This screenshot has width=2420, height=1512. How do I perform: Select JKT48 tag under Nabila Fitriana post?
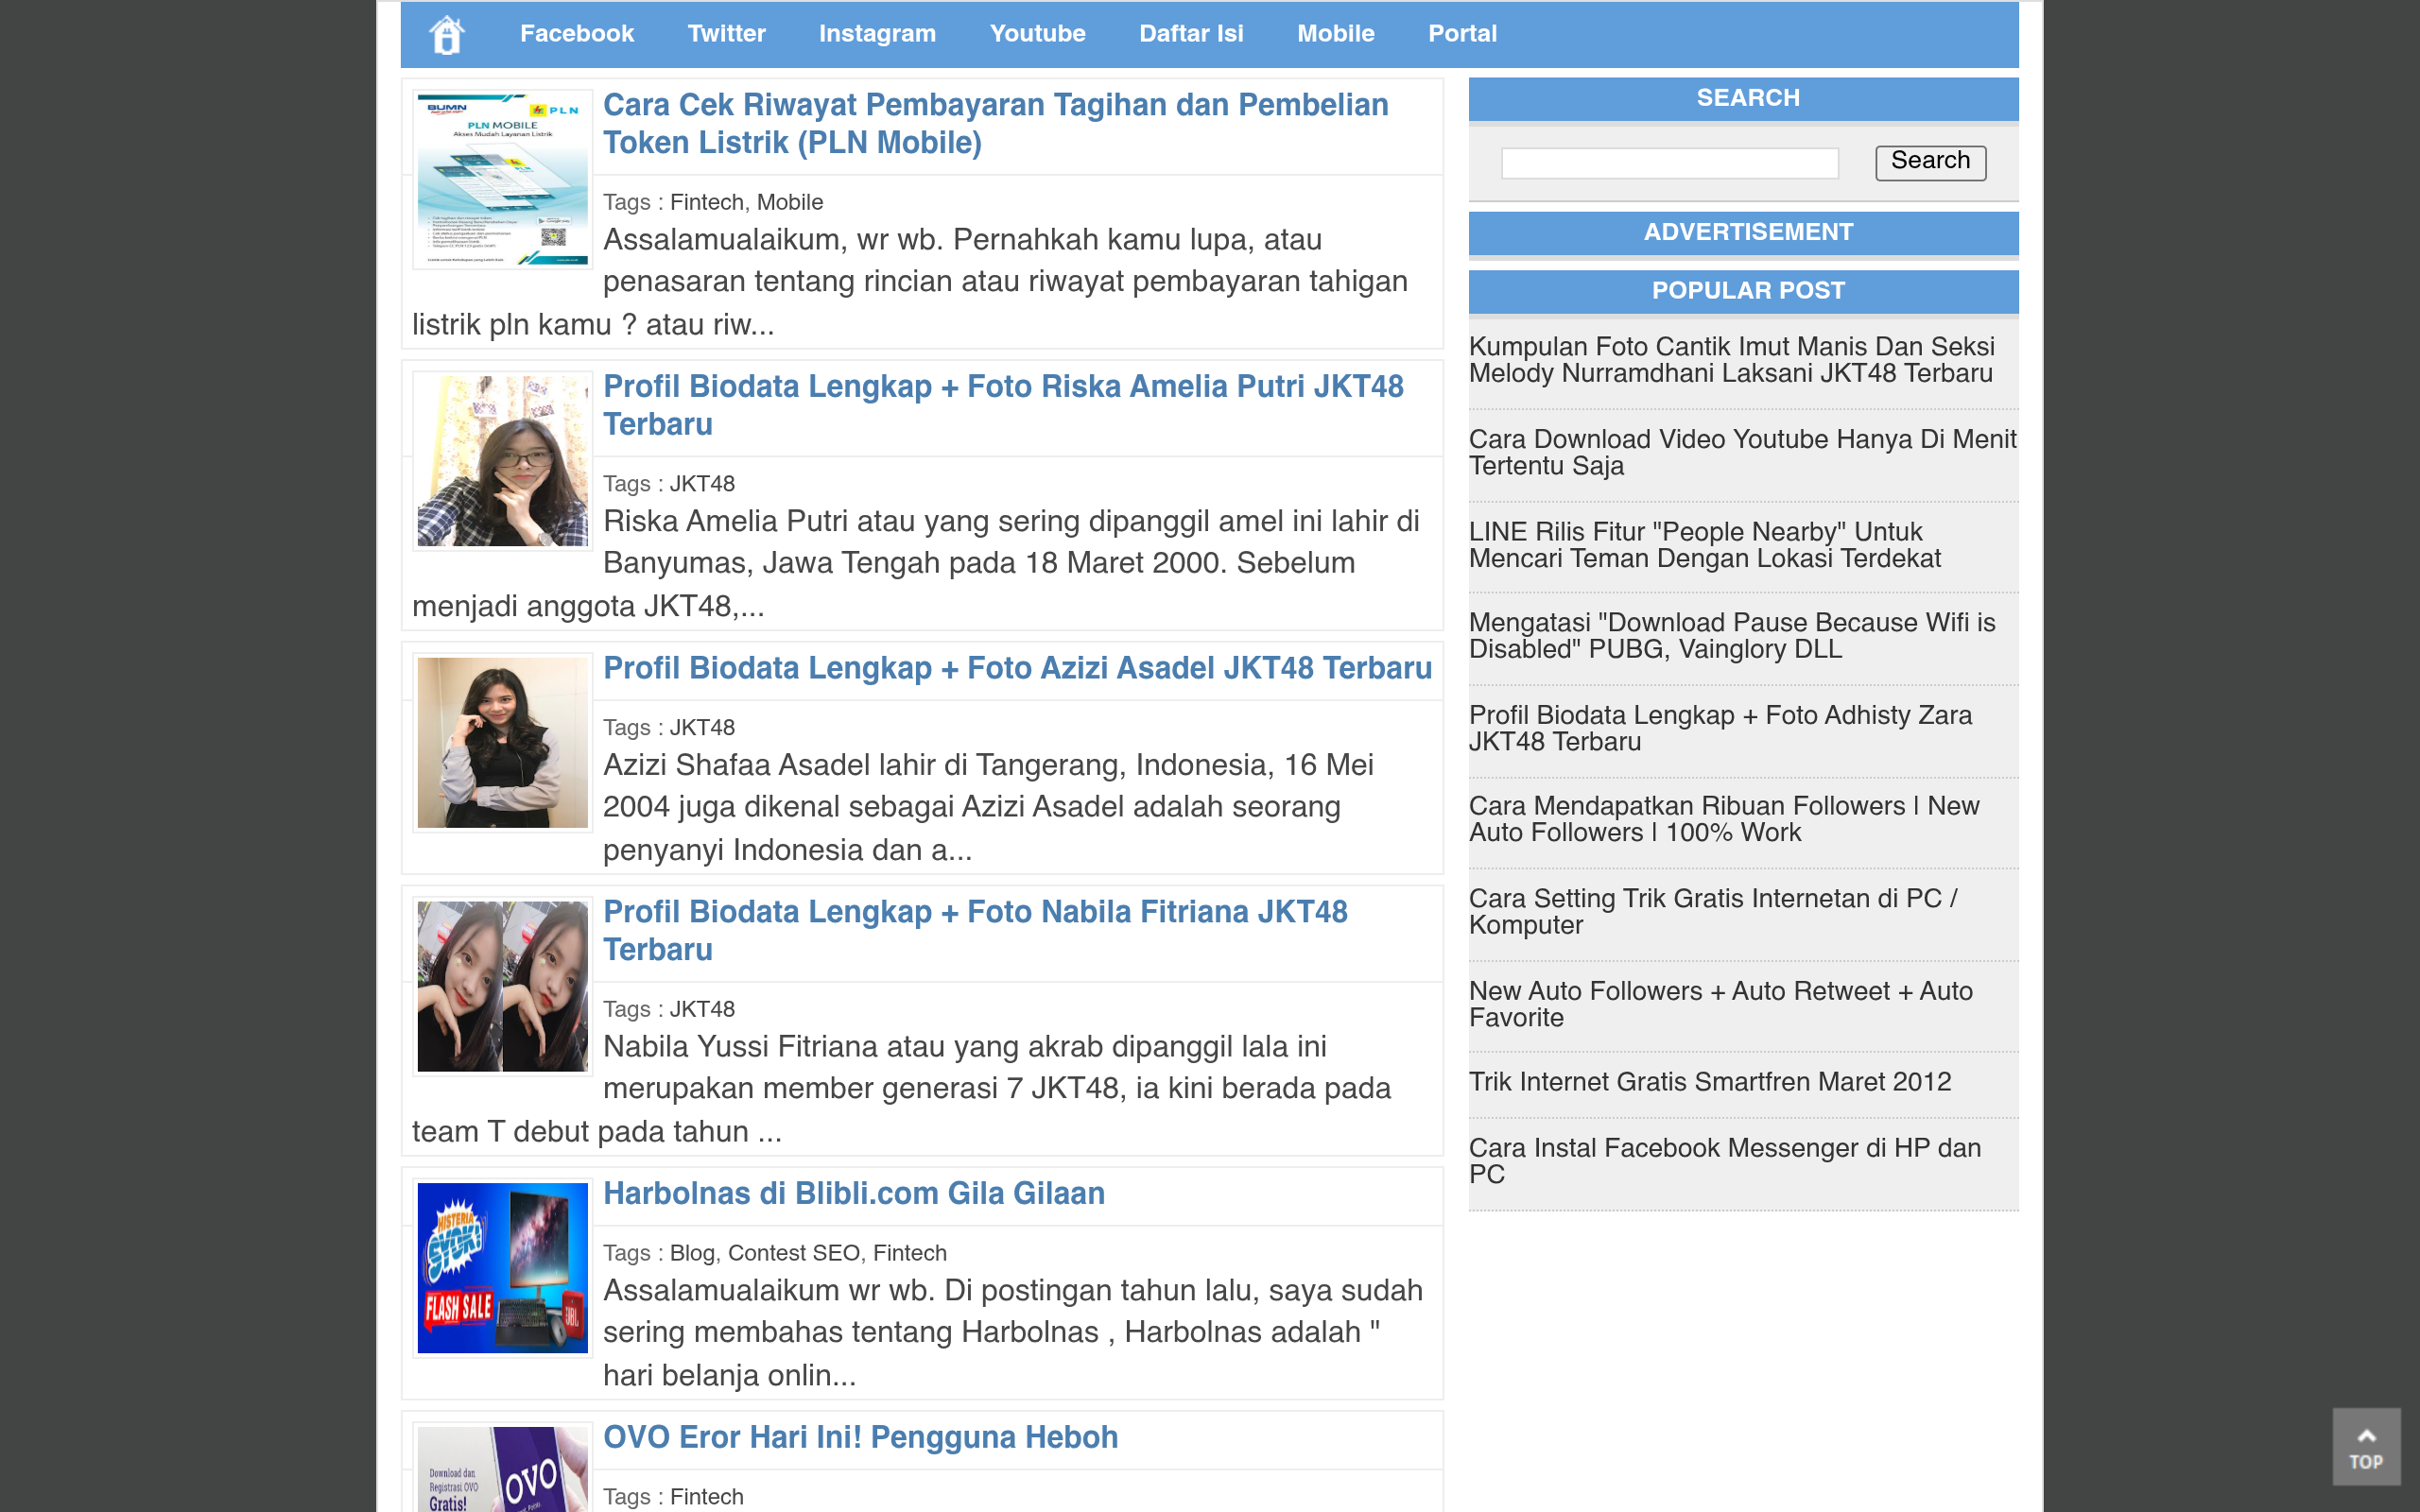[x=702, y=1010]
